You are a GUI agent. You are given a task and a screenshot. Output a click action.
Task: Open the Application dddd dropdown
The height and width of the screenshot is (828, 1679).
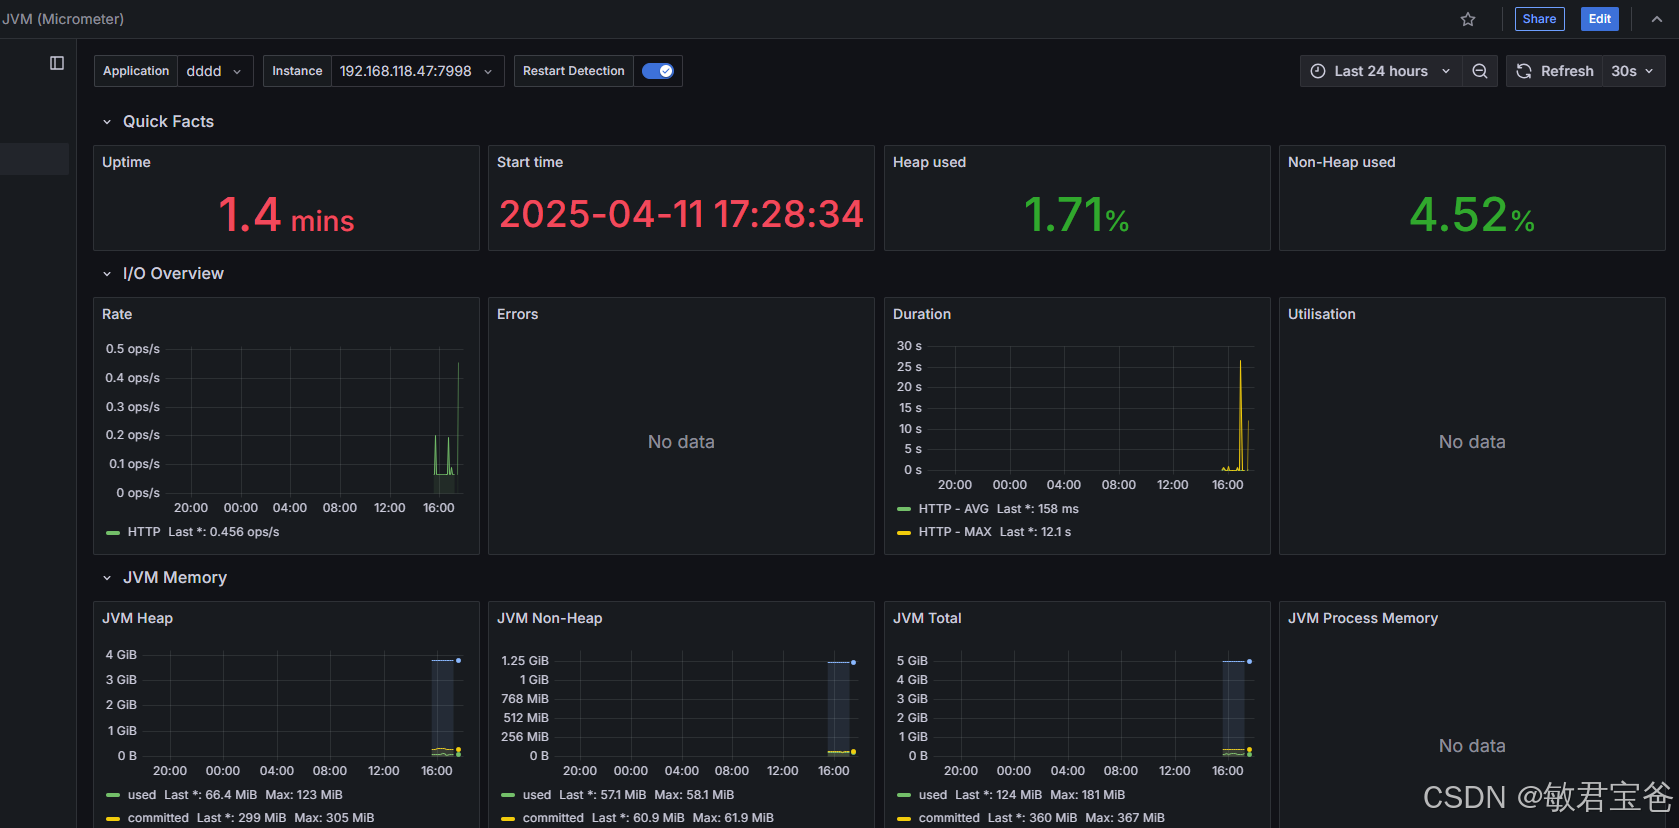click(214, 71)
